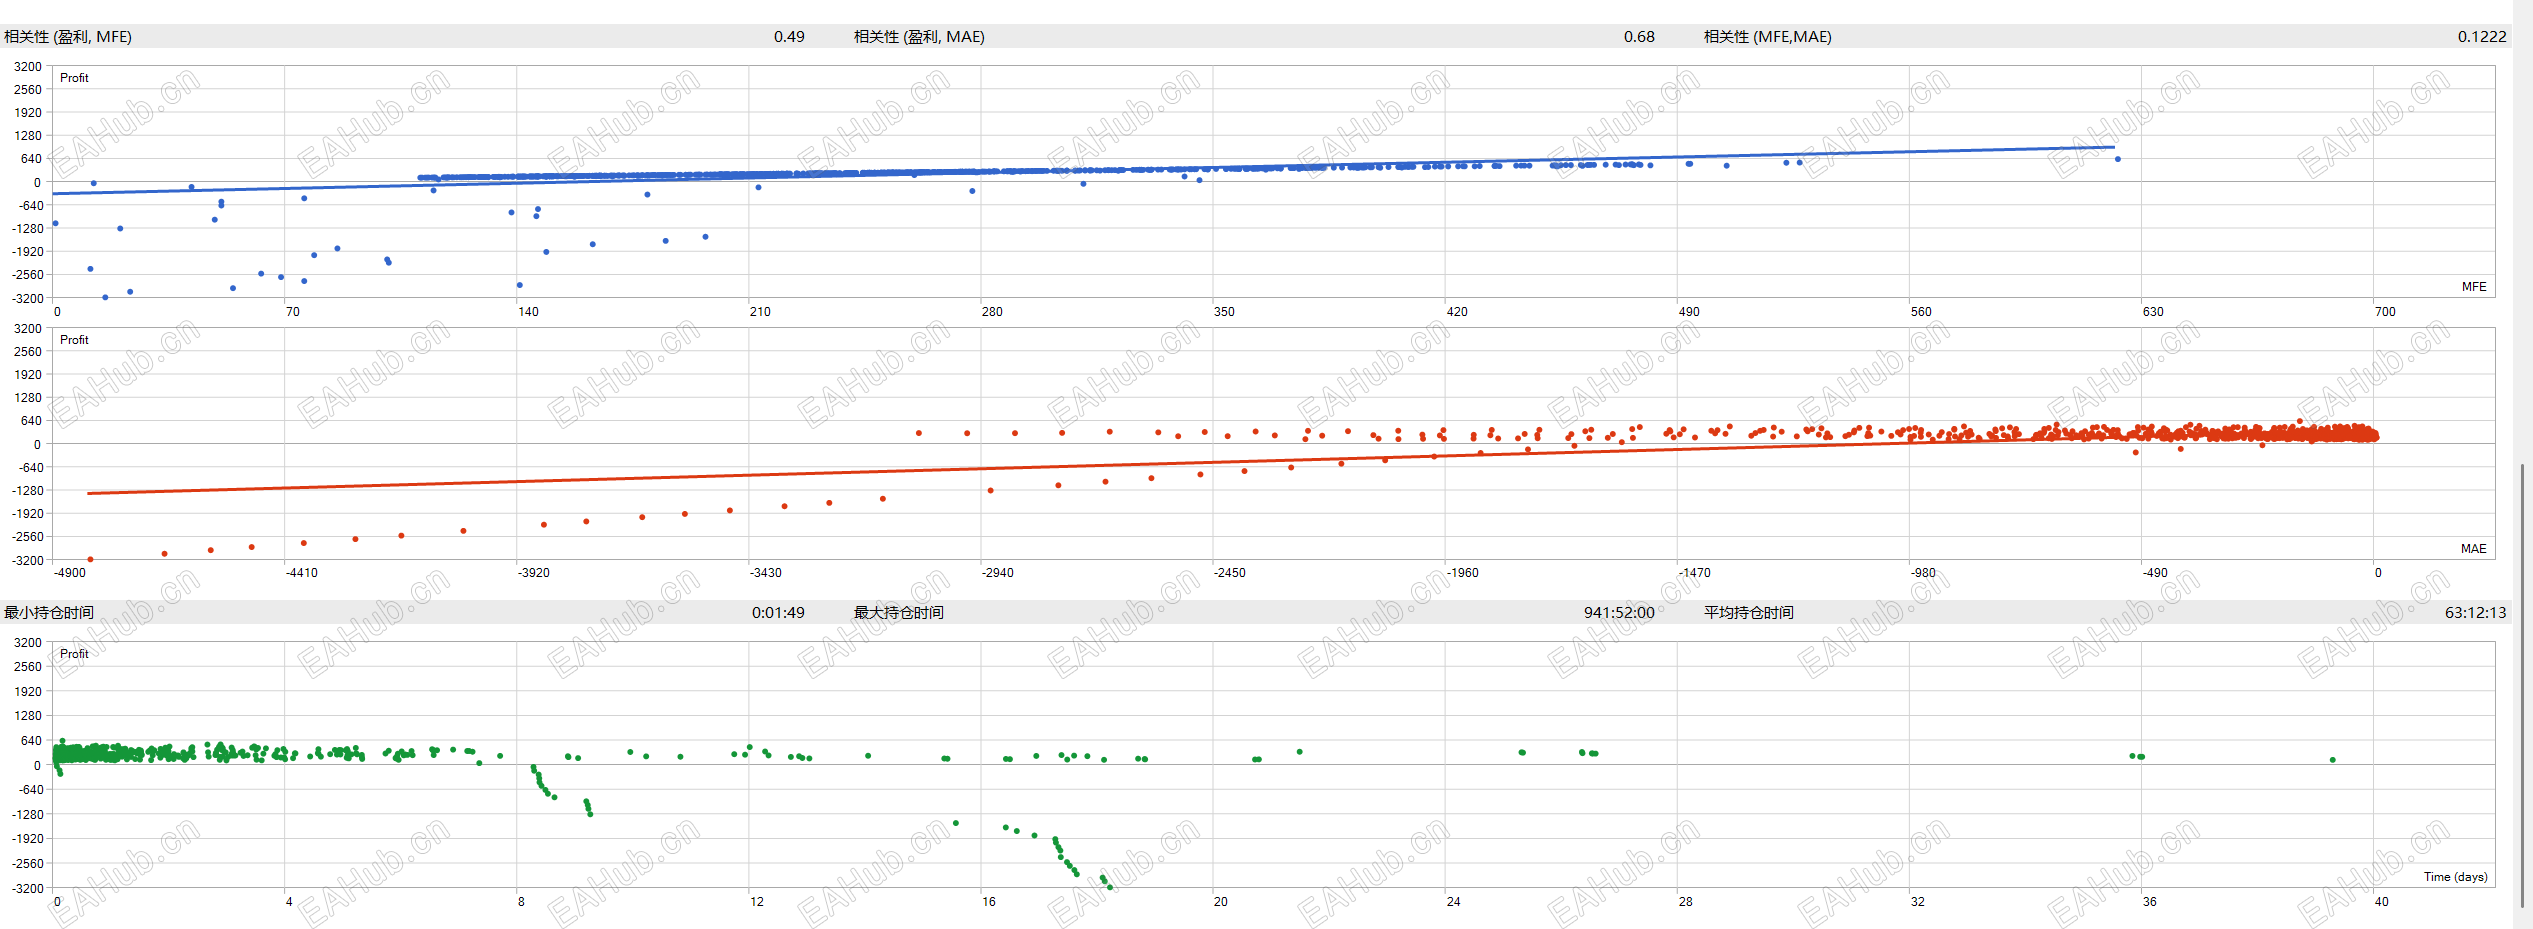The image size is (2533, 929).
Task: Click the 280 tick on the MFE axis
Action: click(x=992, y=312)
